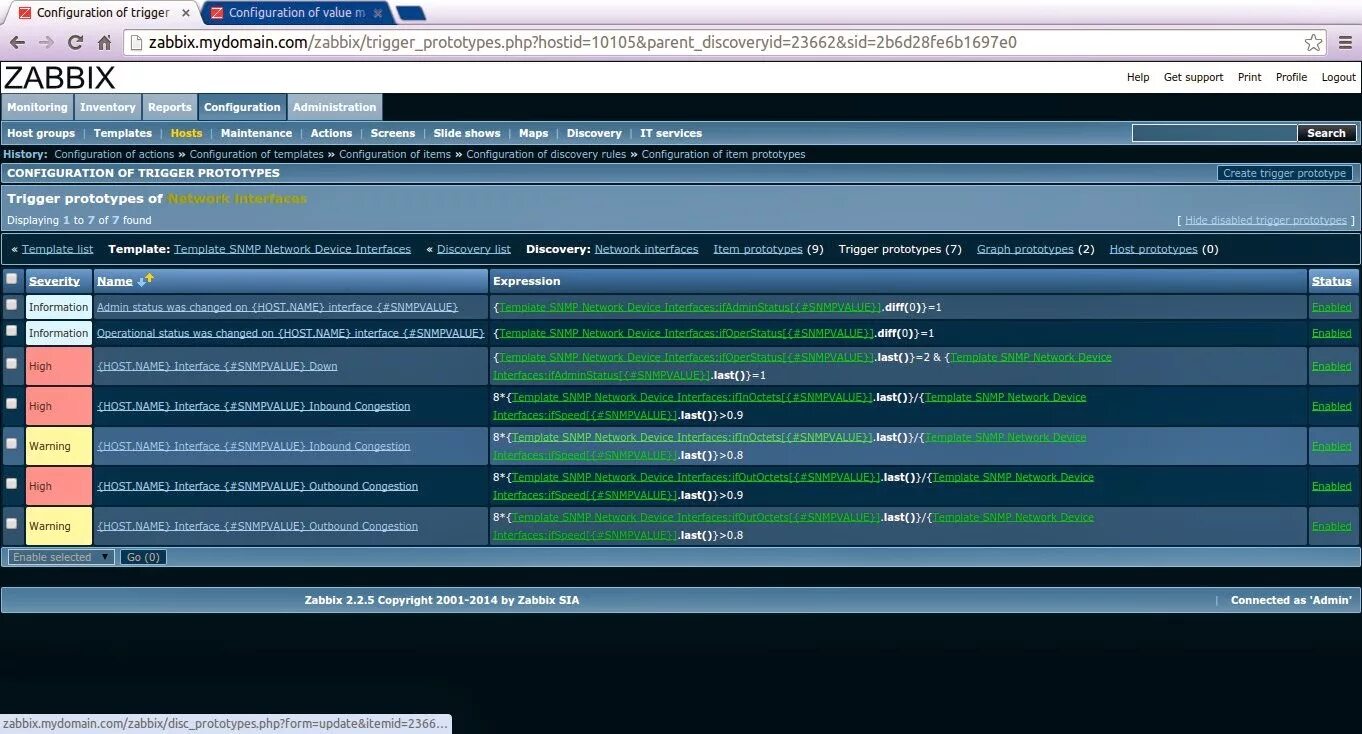Open the browser home icon

[x=104, y=43]
